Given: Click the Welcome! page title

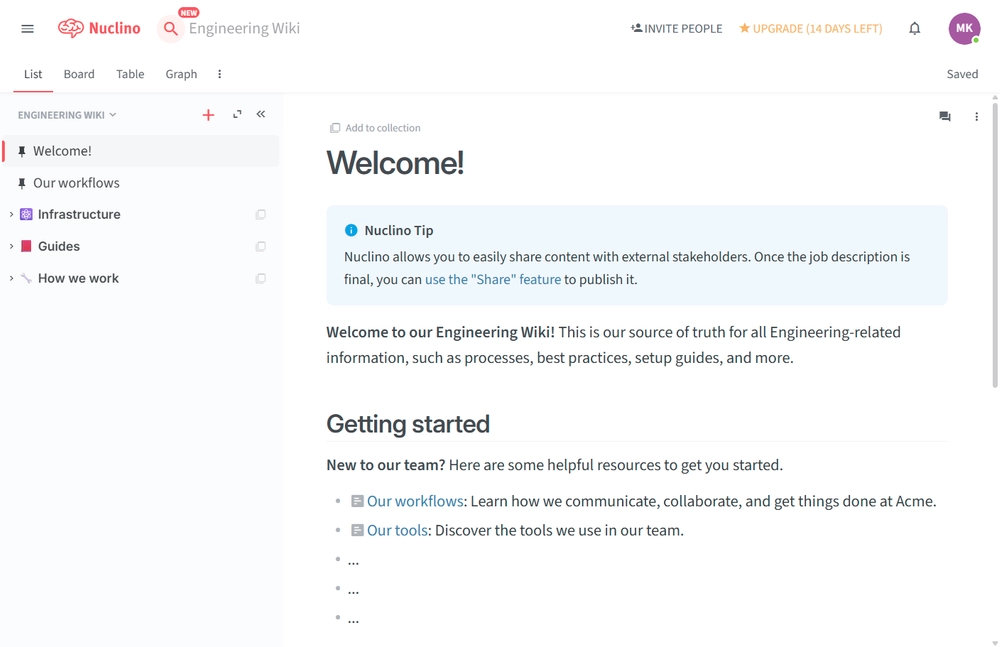Looking at the screenshot, I should point(395,163).
